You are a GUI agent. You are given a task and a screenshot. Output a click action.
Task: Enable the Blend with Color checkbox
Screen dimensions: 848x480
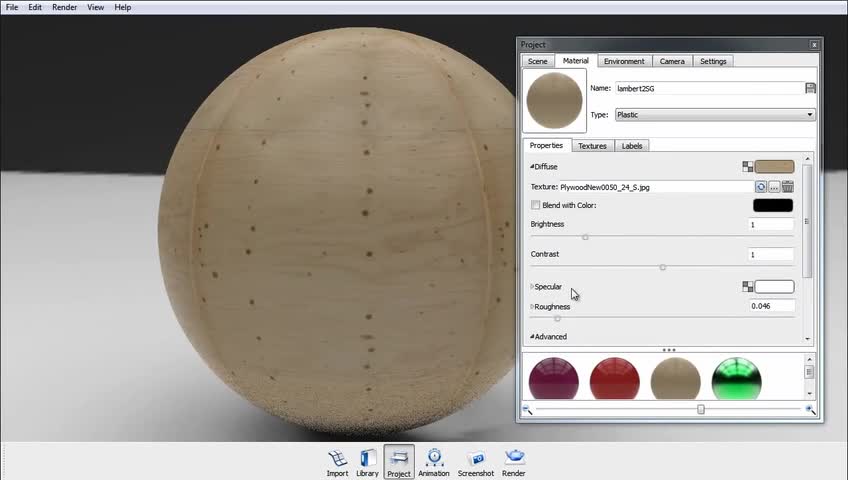pyautogui.click(x=535, y=205)
